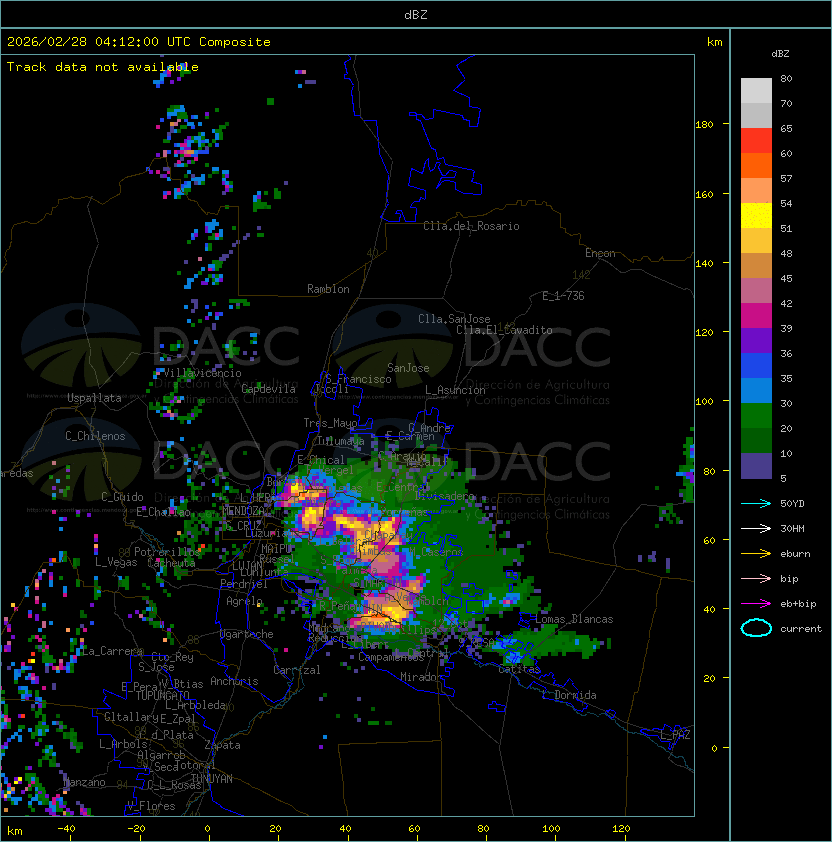This screenshot has width=832, height=842.
Task: Click the cyan 'current' ellipse legend icon
Action: tap(756, 628)
